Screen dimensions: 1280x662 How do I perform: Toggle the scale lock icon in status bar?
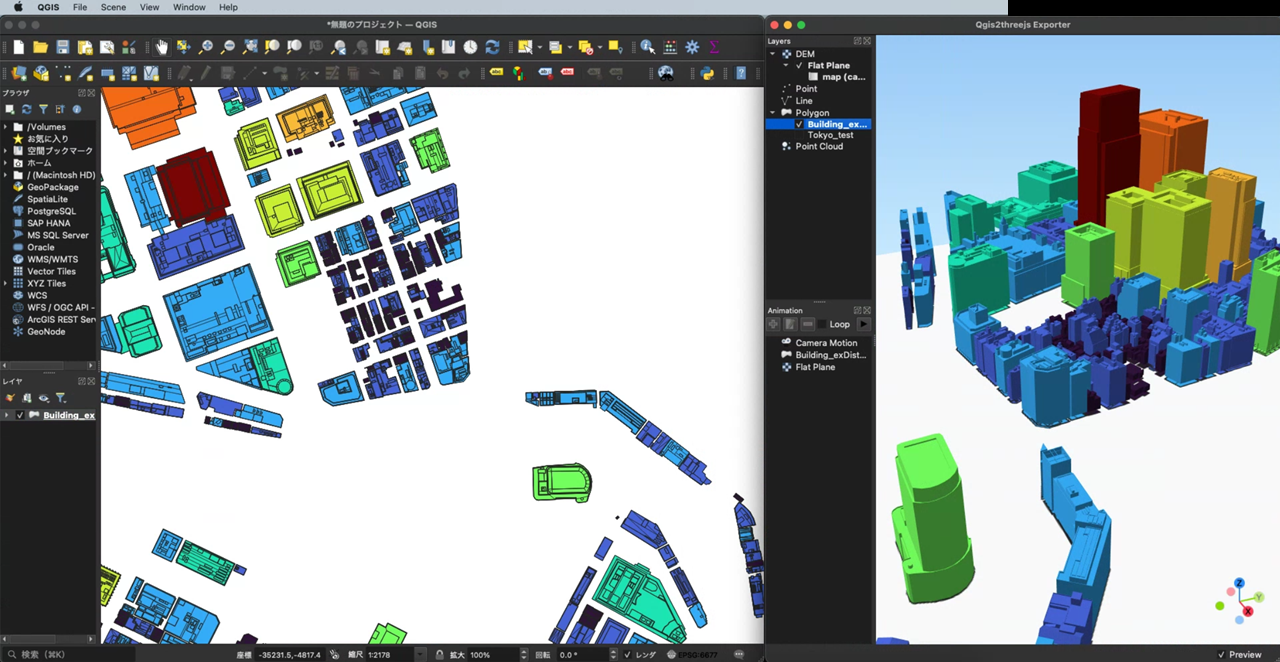point(440,655)
